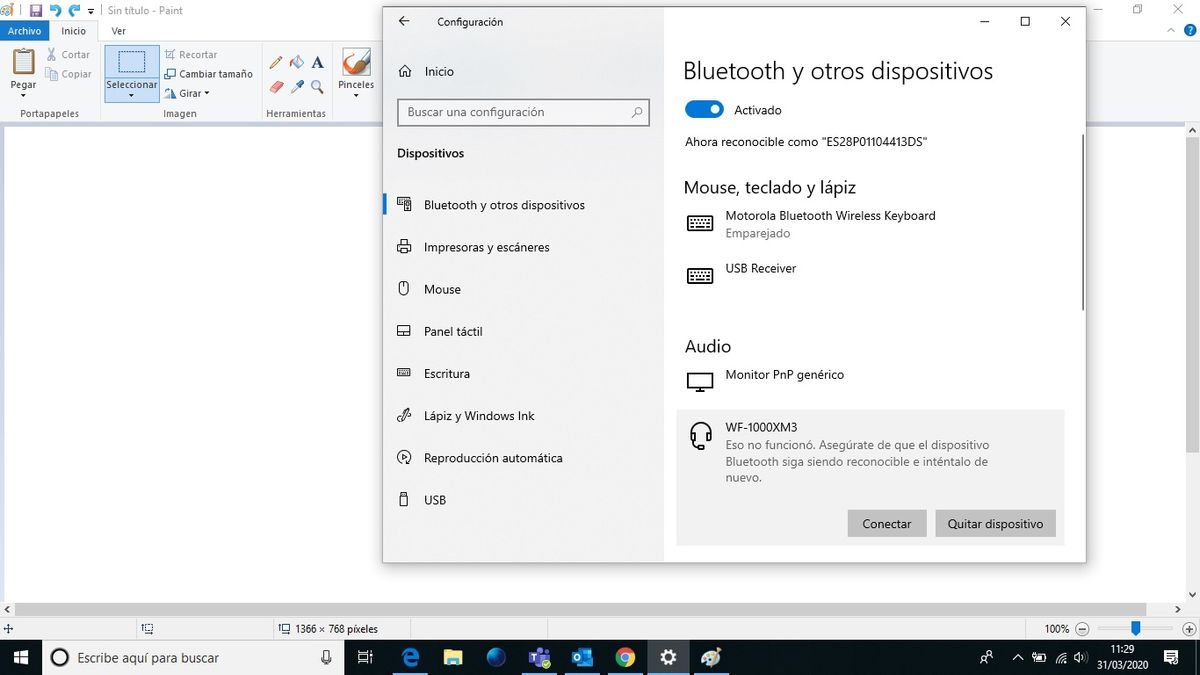This screenshot has height=675, width=1200.
Task: Click the Settings gear icon in taskbar
Action: click(x=668, y=657)
